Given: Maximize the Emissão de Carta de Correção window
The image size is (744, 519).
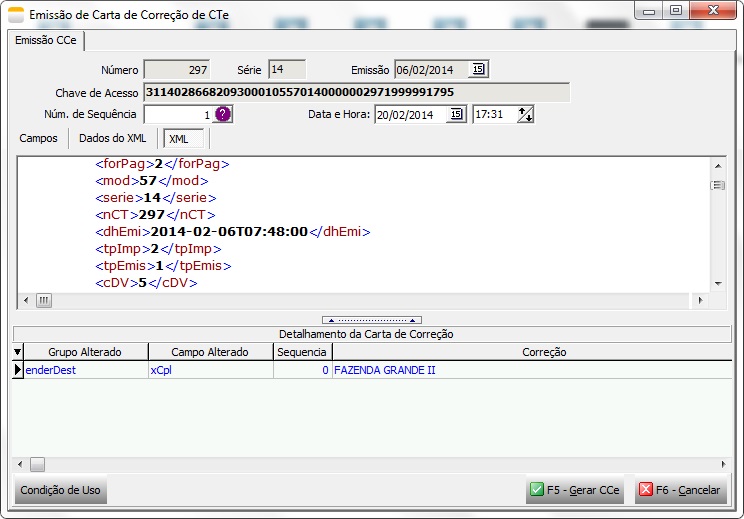Looking at the screenshot, I should coord(676,10).
